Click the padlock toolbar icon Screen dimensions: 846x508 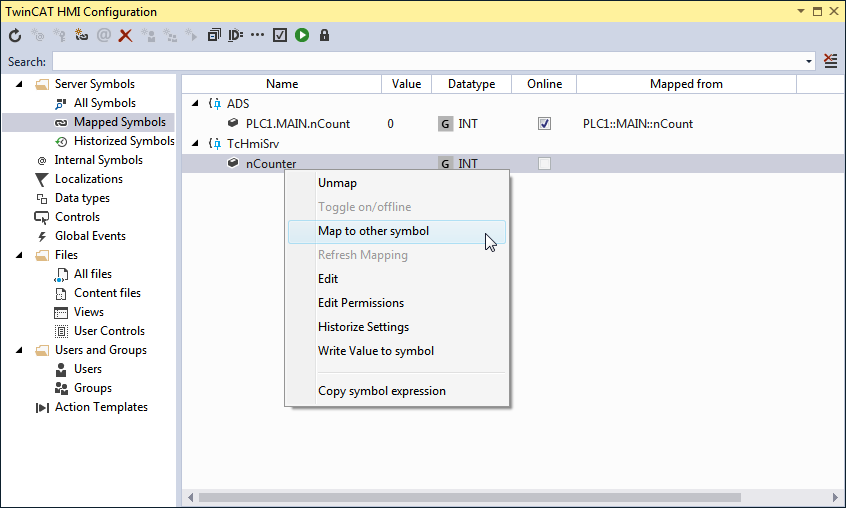tap(324, 36)
